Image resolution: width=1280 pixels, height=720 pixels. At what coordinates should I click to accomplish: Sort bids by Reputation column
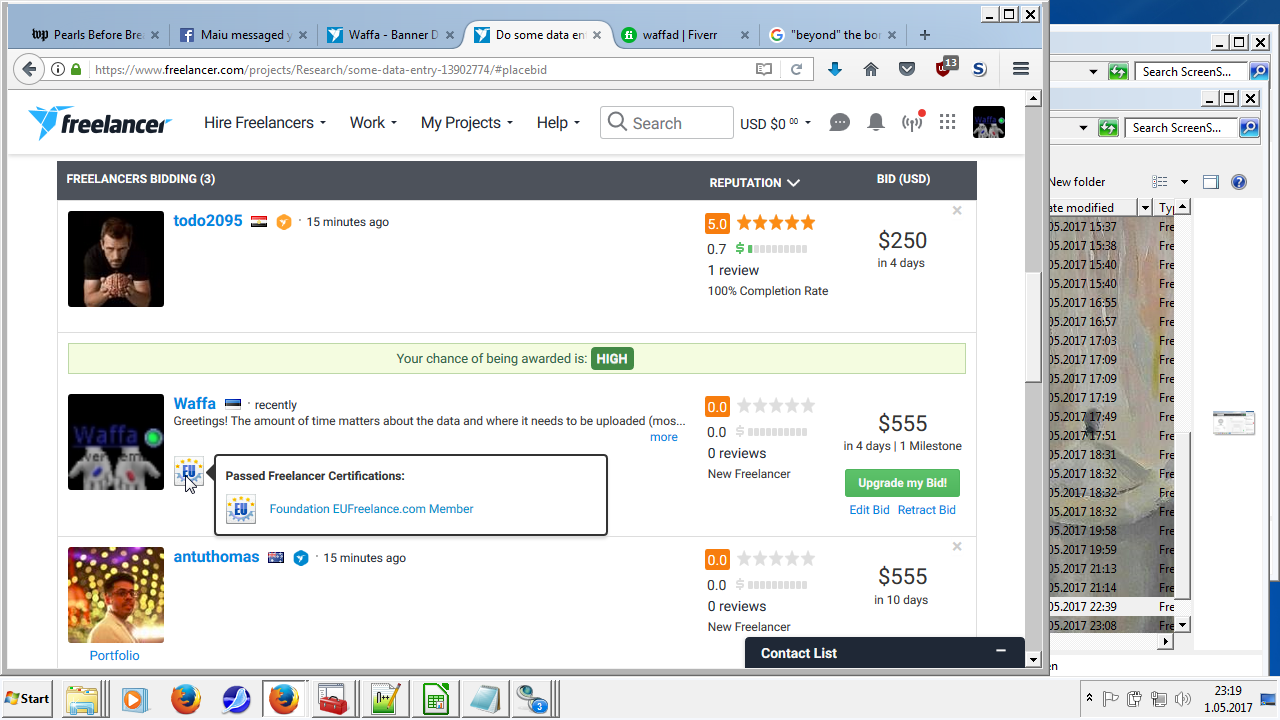[755, 183]
